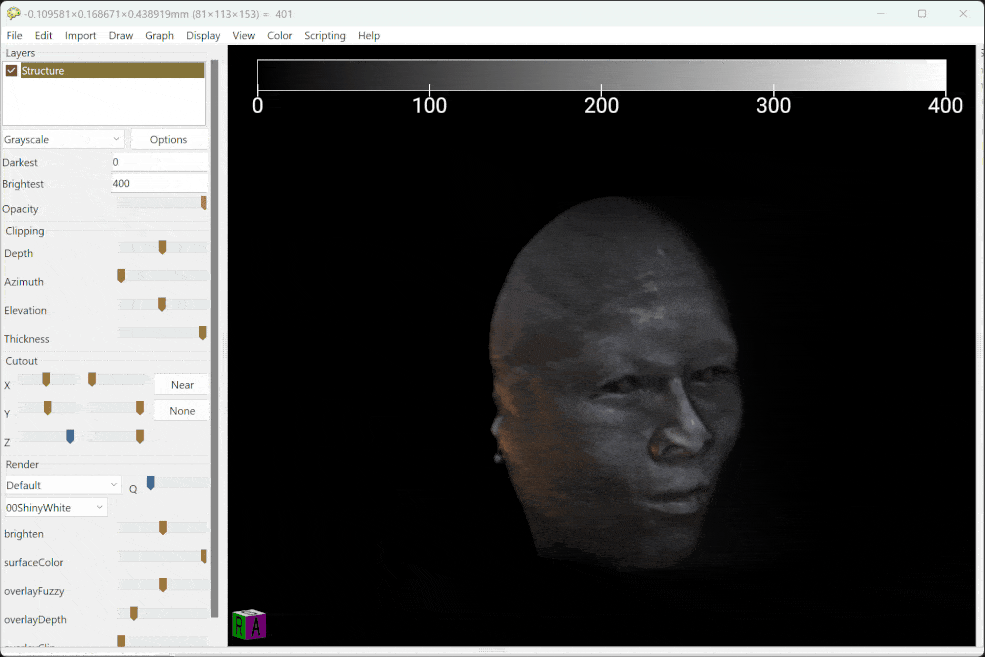Click the render quality Q slider handle
985x657 pixels.
150,483
